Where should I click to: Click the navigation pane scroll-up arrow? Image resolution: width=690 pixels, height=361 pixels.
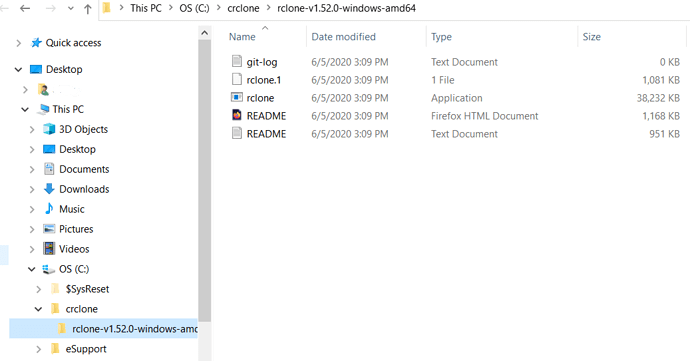204,33
